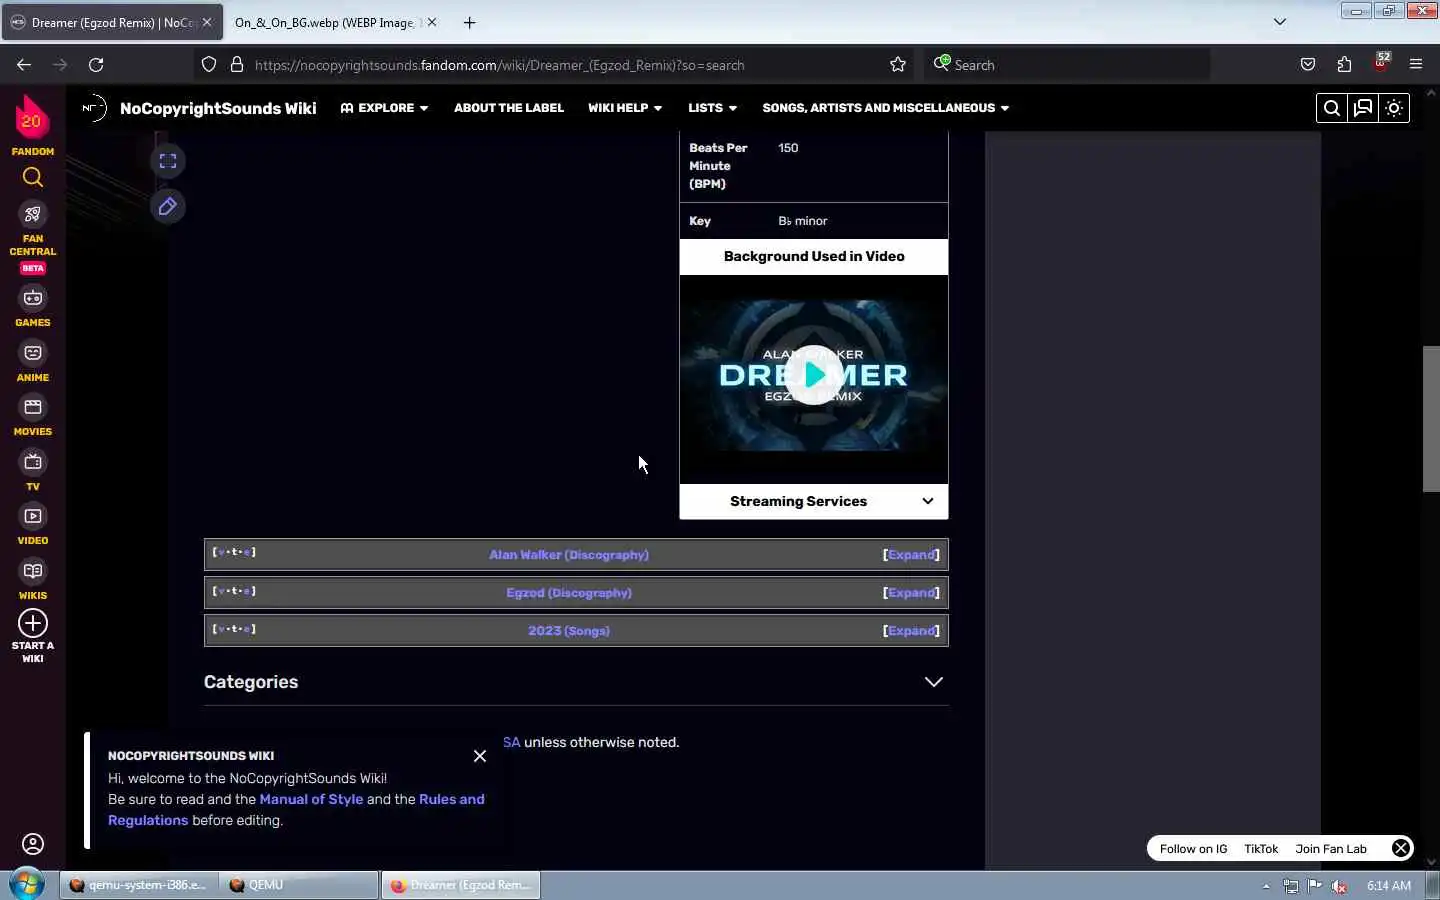1440x900 pixels.
Task: Open Alan Walker (Discography) link
Action: [569, 555]
